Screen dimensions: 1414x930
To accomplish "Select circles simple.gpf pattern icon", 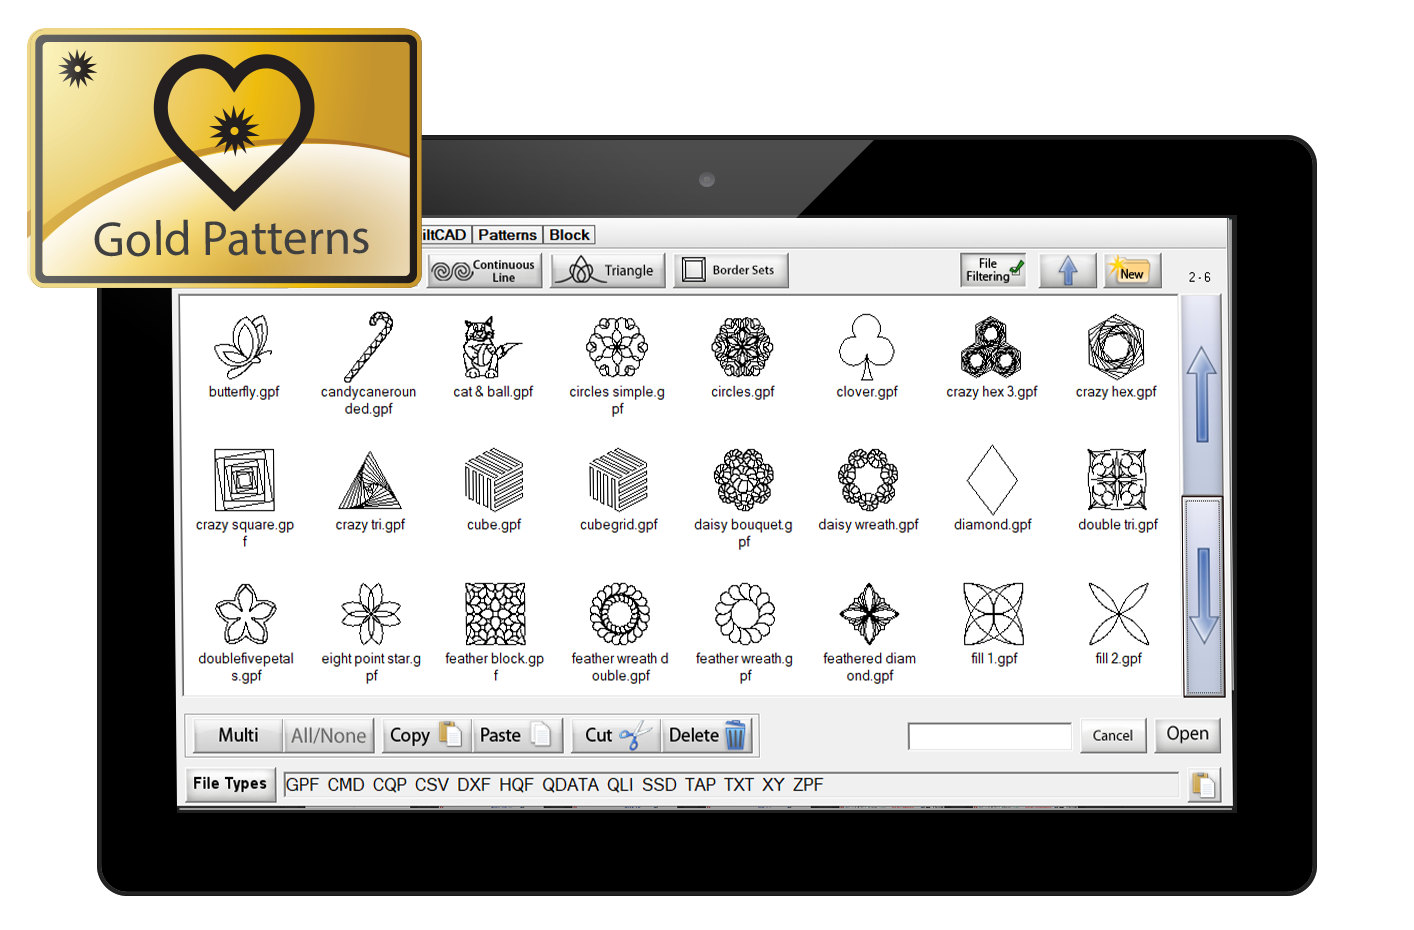I will (x=617, y=347).
